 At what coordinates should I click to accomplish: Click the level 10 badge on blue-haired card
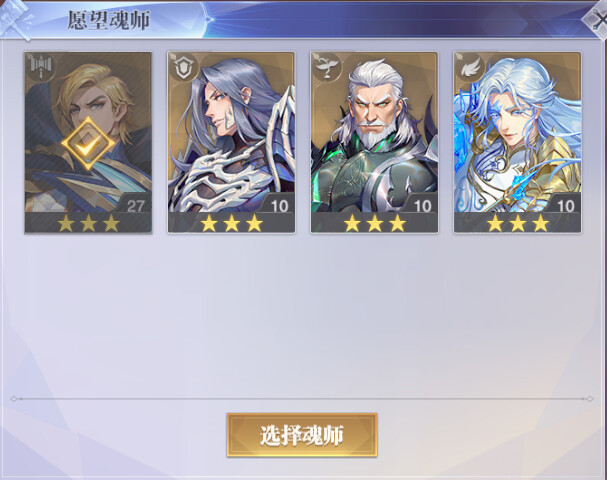coord(565,206)
